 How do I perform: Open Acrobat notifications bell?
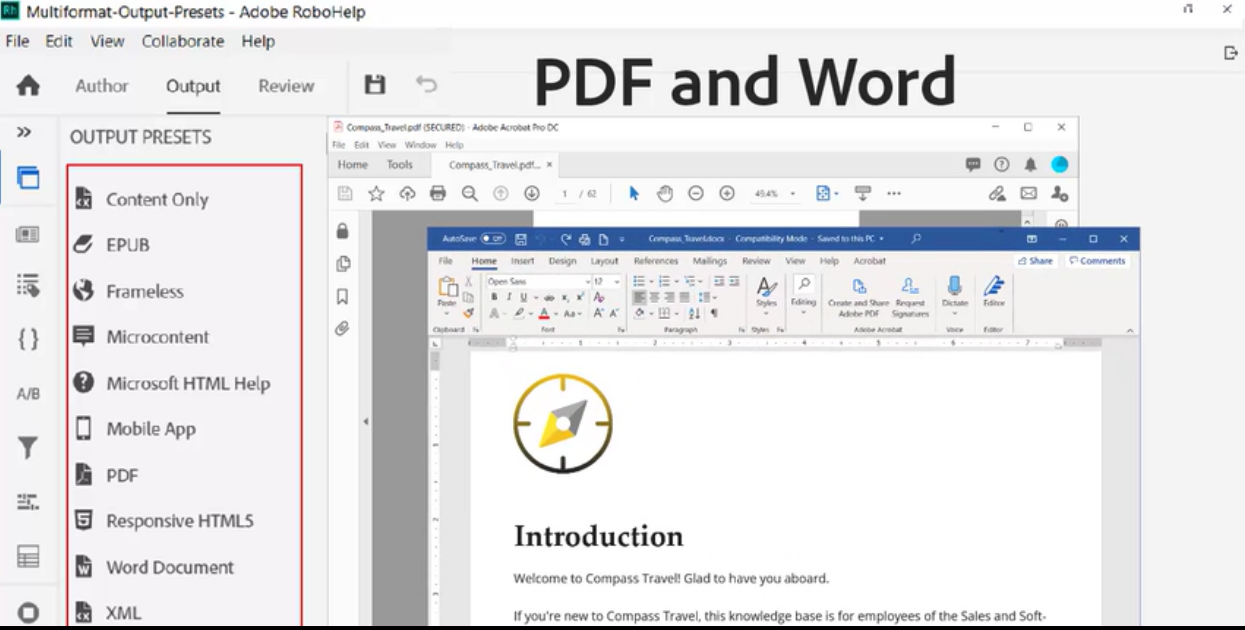pyautogui.click(x=1031, y=165)
